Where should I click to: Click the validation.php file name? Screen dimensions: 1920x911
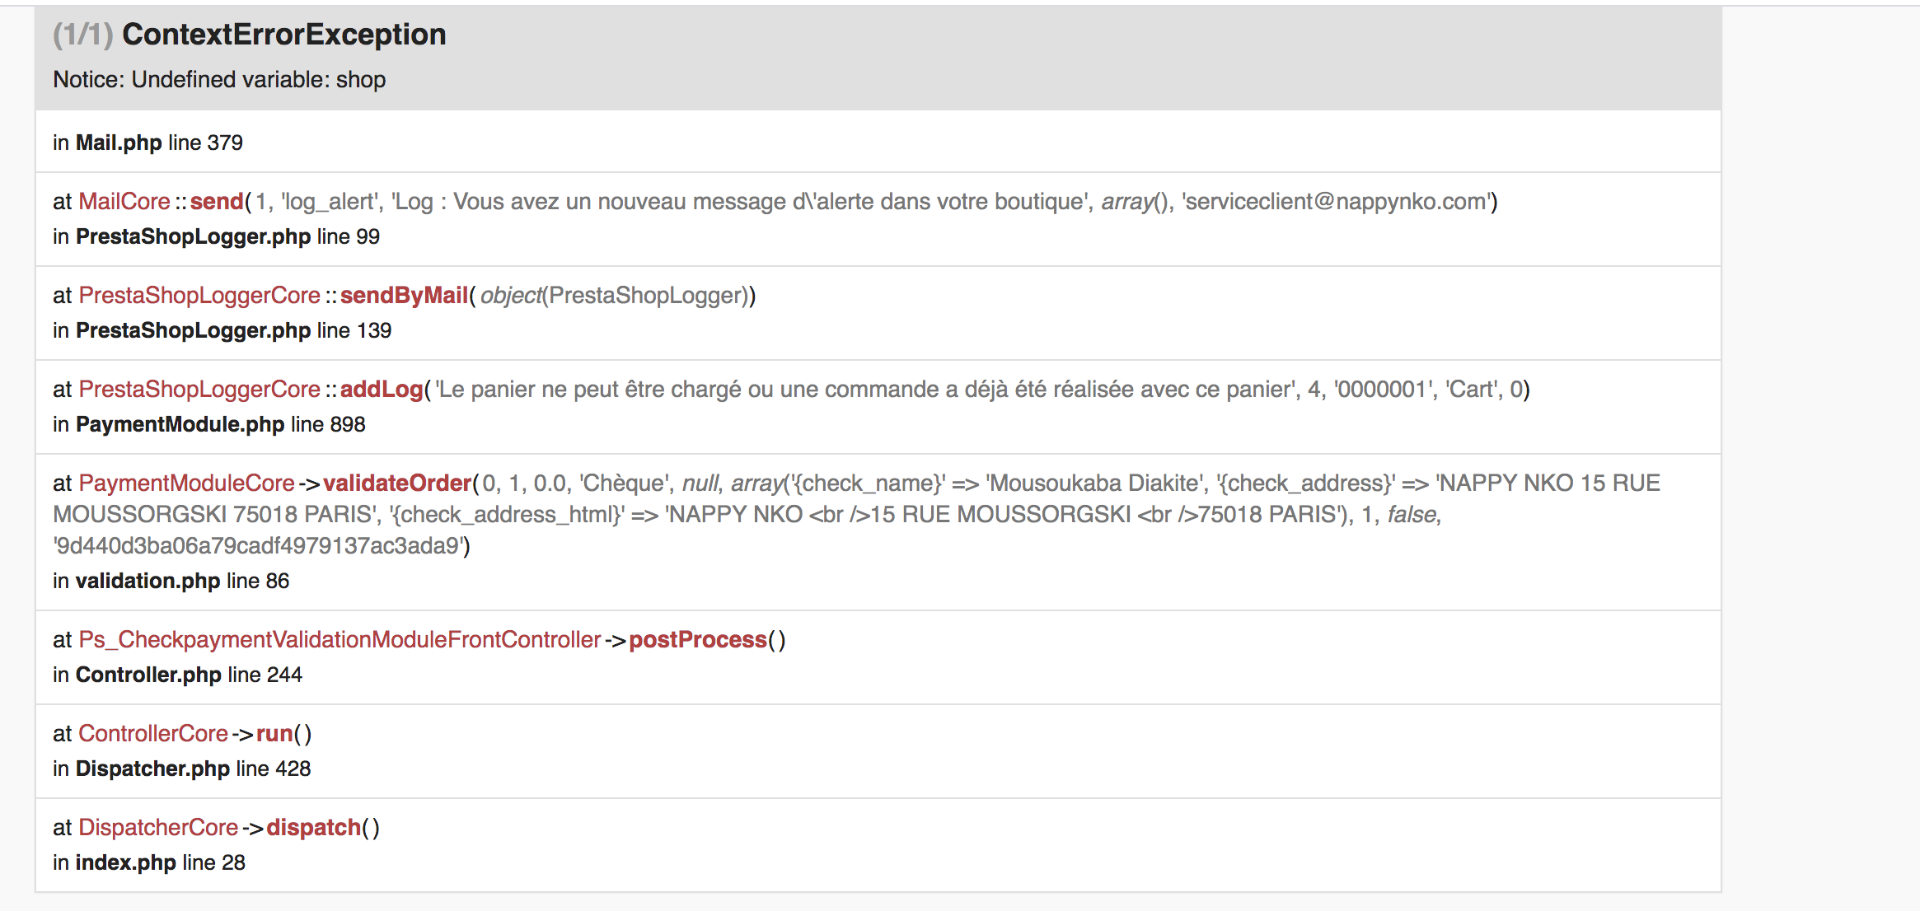148,581
